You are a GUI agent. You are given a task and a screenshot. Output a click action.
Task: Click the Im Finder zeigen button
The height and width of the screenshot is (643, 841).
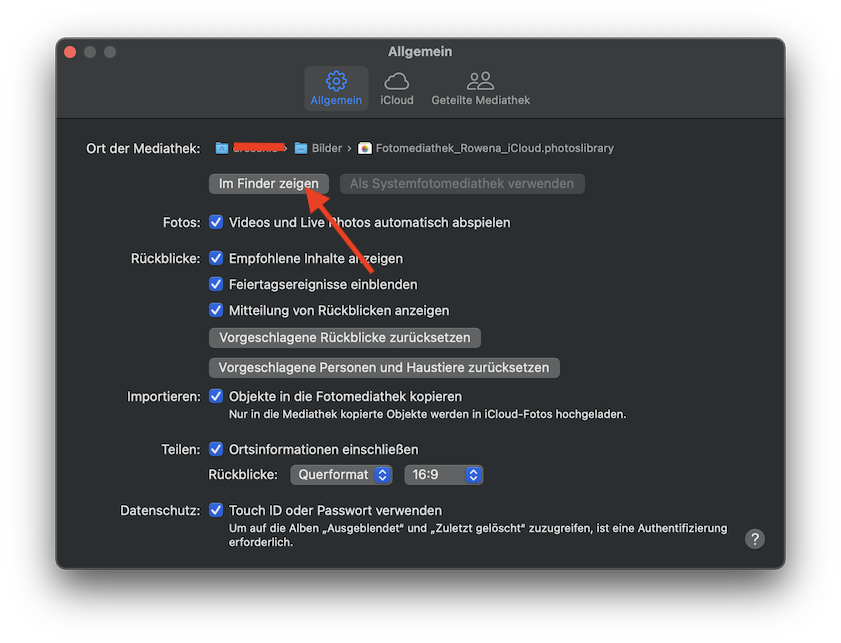269,184
